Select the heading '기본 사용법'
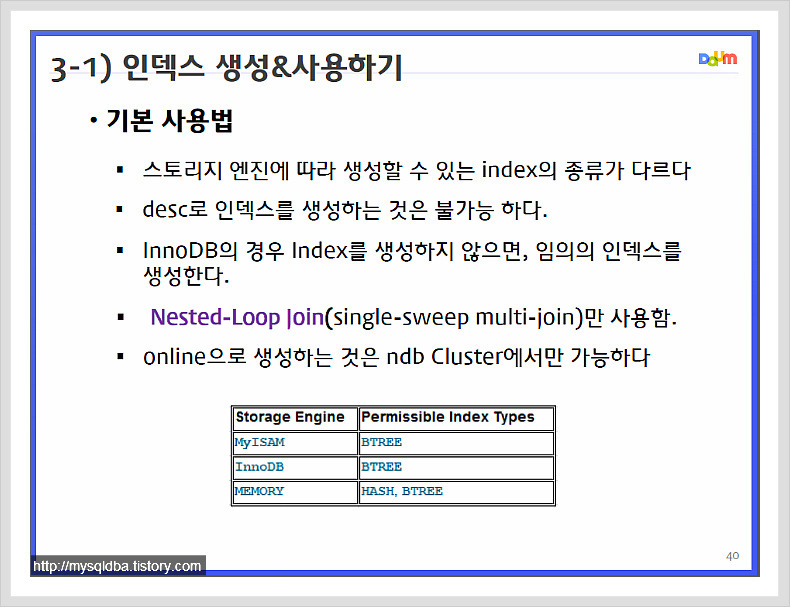This screenshot has height=607, width=790. tap(169, 121)
